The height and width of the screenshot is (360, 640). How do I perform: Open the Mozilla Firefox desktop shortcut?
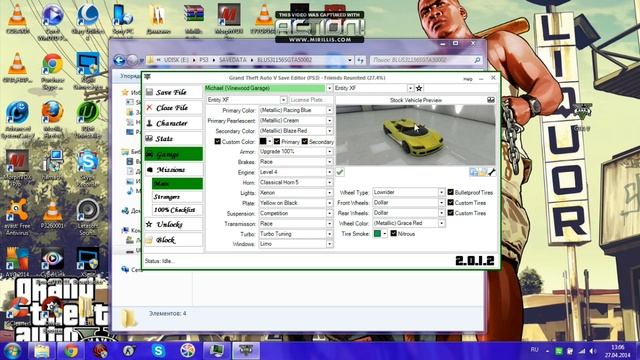[x=52, y=118]
